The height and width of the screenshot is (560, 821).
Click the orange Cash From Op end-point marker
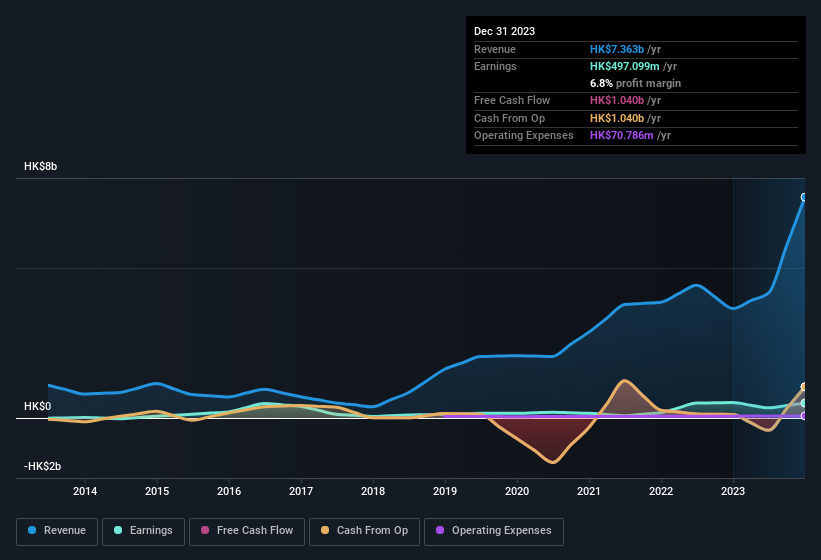coord(804,387)
